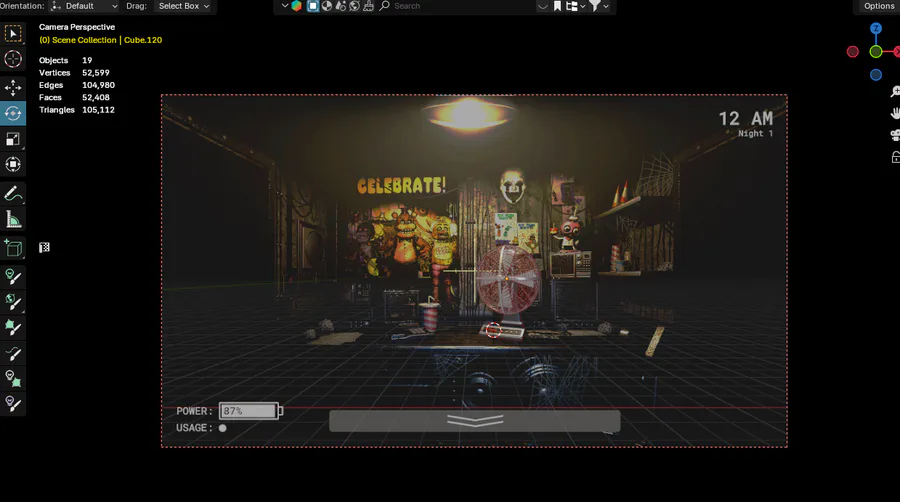Click the 12 AM clock text

tap(746, 119)
